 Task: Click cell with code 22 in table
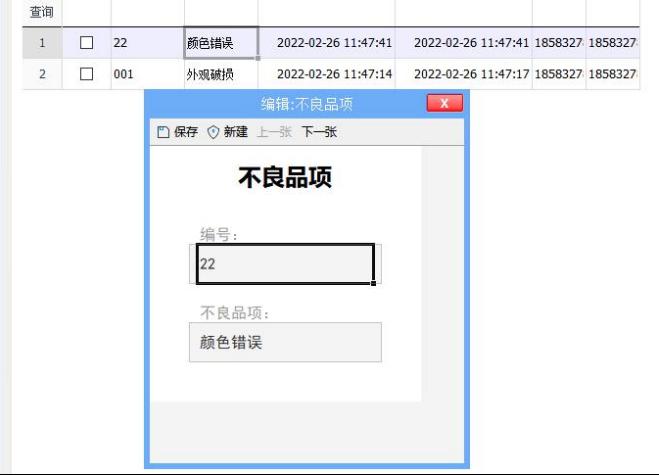pos(147,42)
